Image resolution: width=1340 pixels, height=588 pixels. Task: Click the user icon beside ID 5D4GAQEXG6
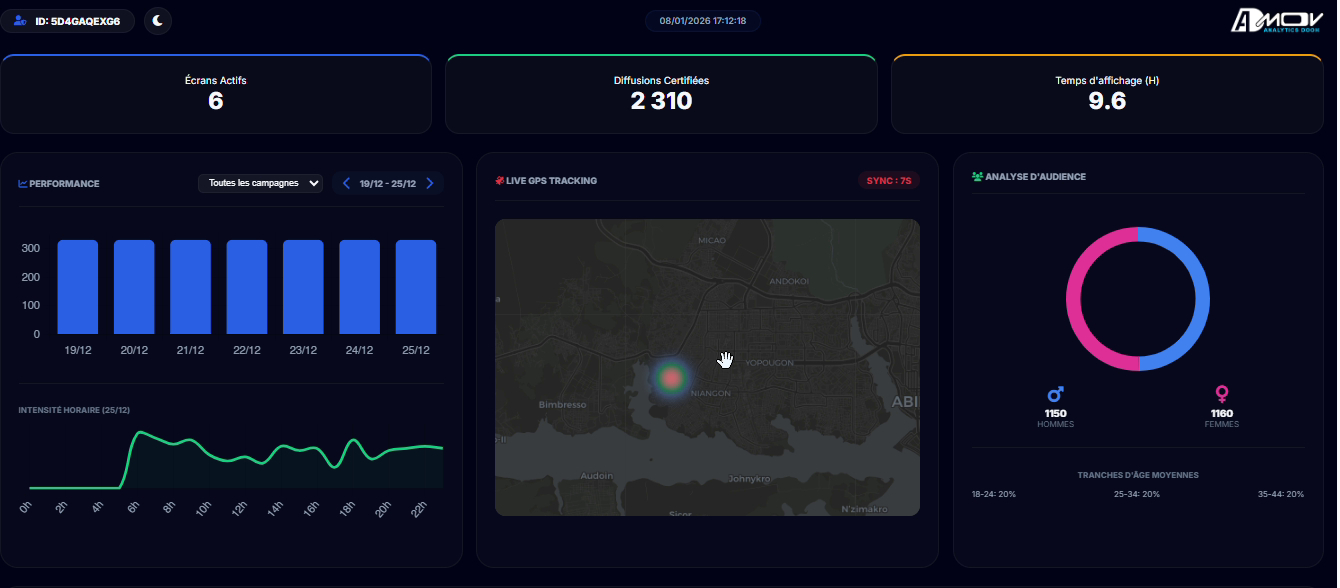[21, 20]
